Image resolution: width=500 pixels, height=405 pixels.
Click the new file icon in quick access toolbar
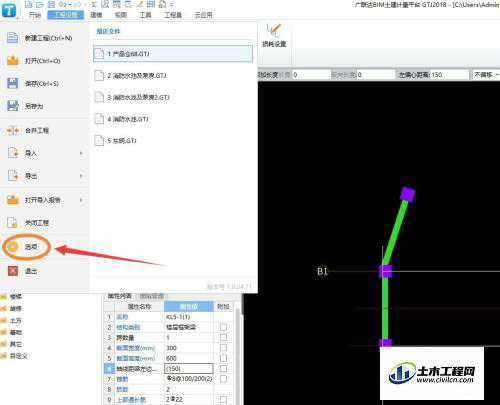pyautogui.click(x=29, y=4)
